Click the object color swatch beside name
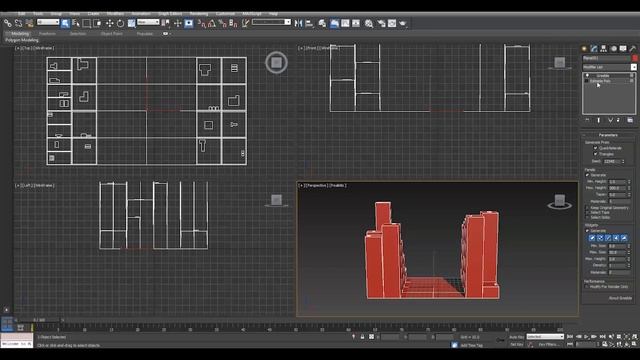 tap(634, 58)
